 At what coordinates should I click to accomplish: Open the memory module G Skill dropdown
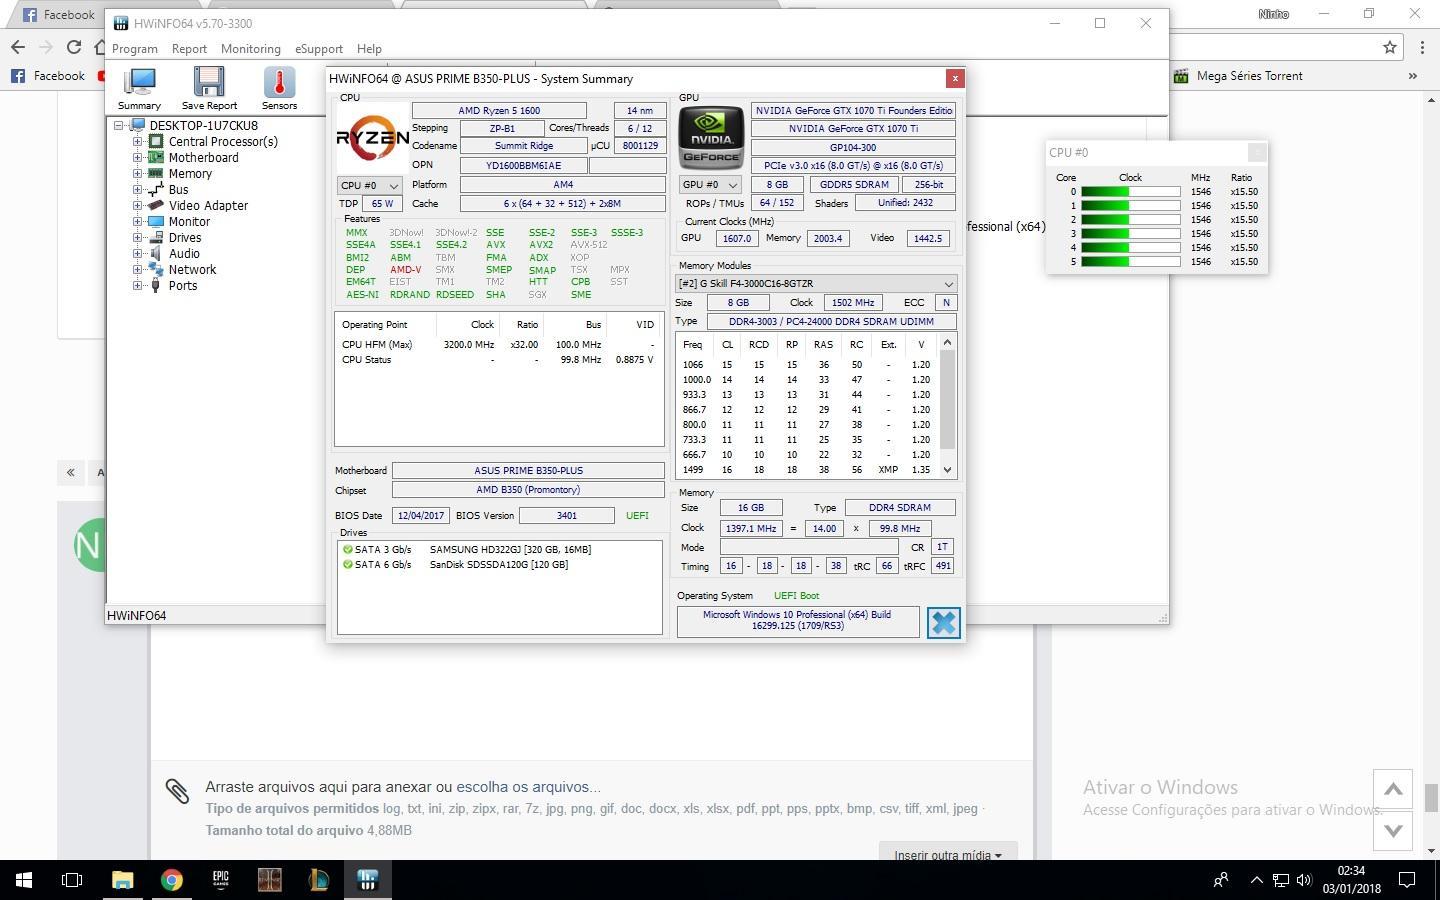[x=816, y=284]
